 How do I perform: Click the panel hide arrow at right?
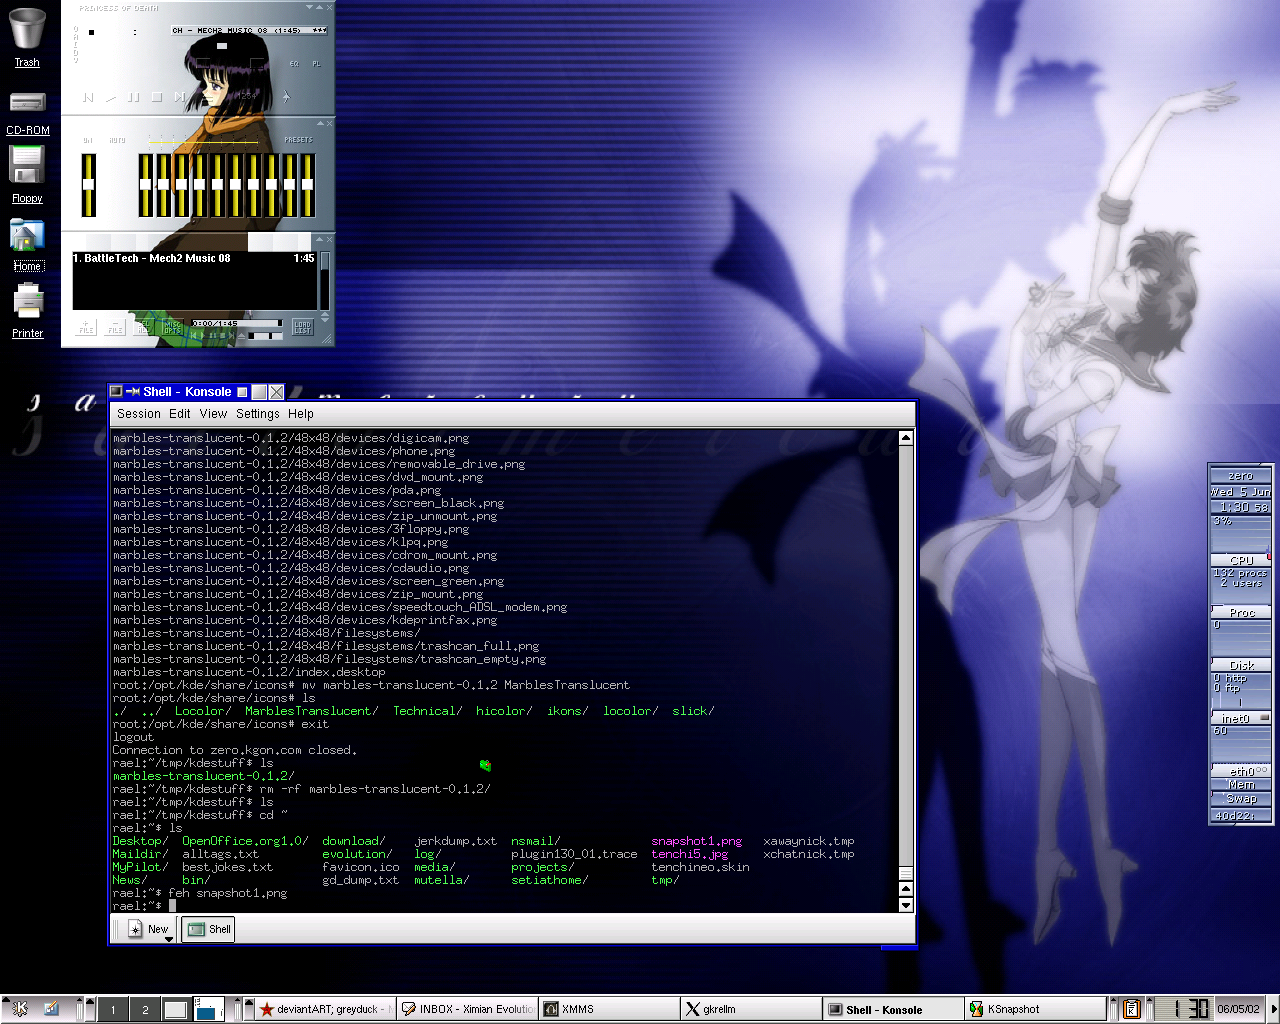pyautogui.click(x=1273, y=1009)
